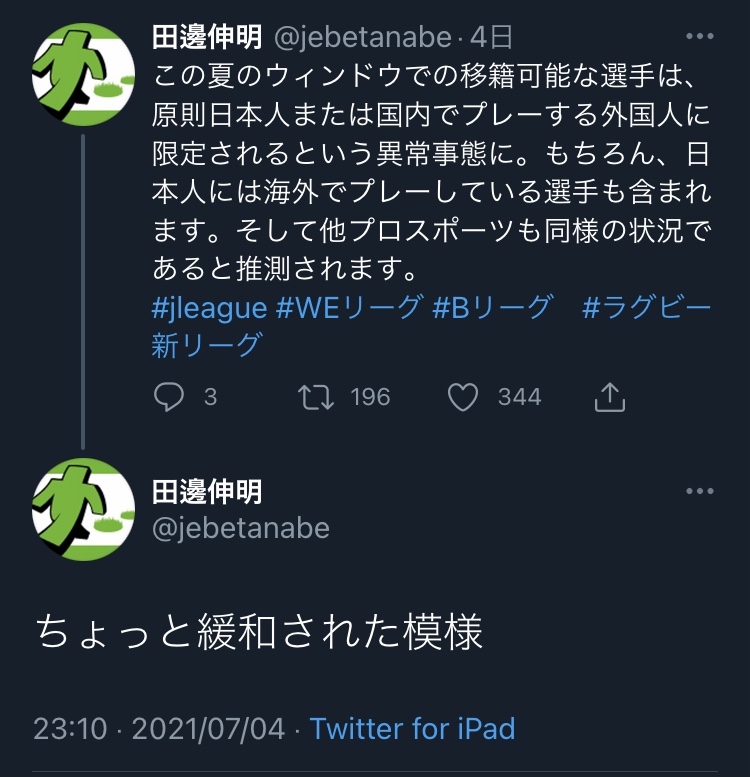This screenshot has height=777, width=750.
Task: Click the Twitter for iPad source link
Action: (412, 728)
